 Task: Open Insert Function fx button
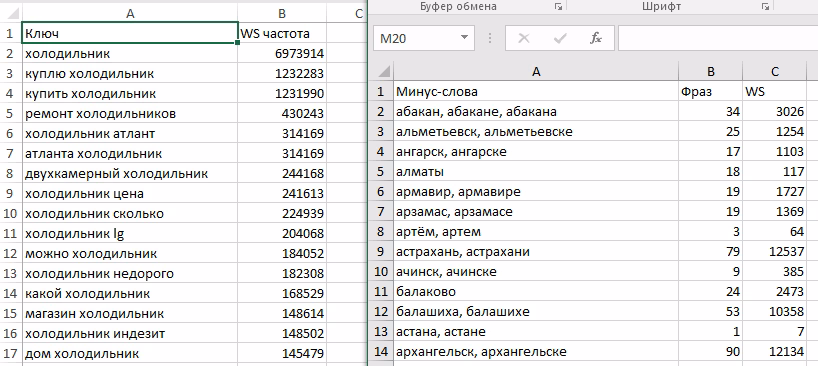coord(595,38)
